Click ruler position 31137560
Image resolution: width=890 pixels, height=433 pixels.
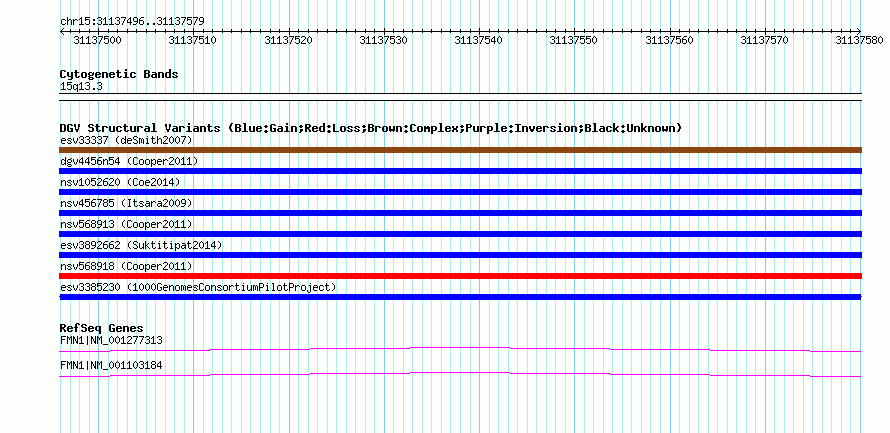(x=670, y=41)
